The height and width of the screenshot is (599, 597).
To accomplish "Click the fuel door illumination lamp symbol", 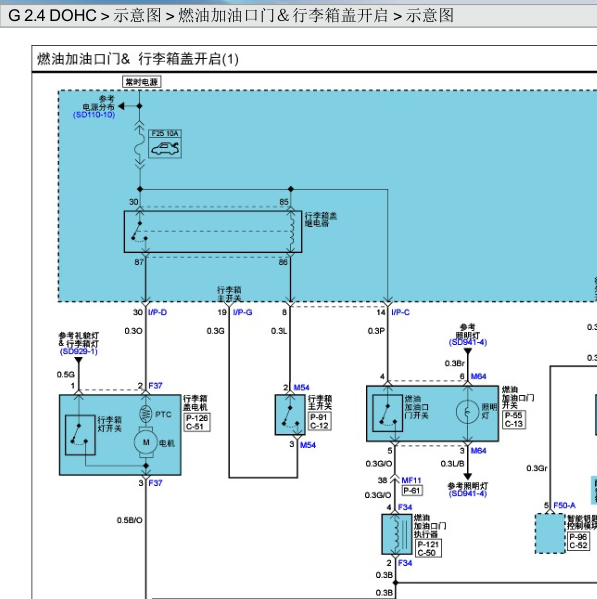I will [x=467, y=412].
